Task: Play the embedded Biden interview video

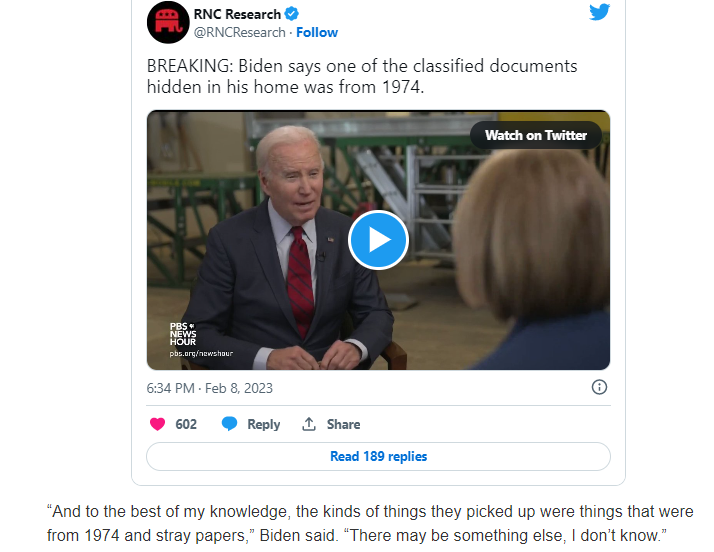Action: (378, 240)
